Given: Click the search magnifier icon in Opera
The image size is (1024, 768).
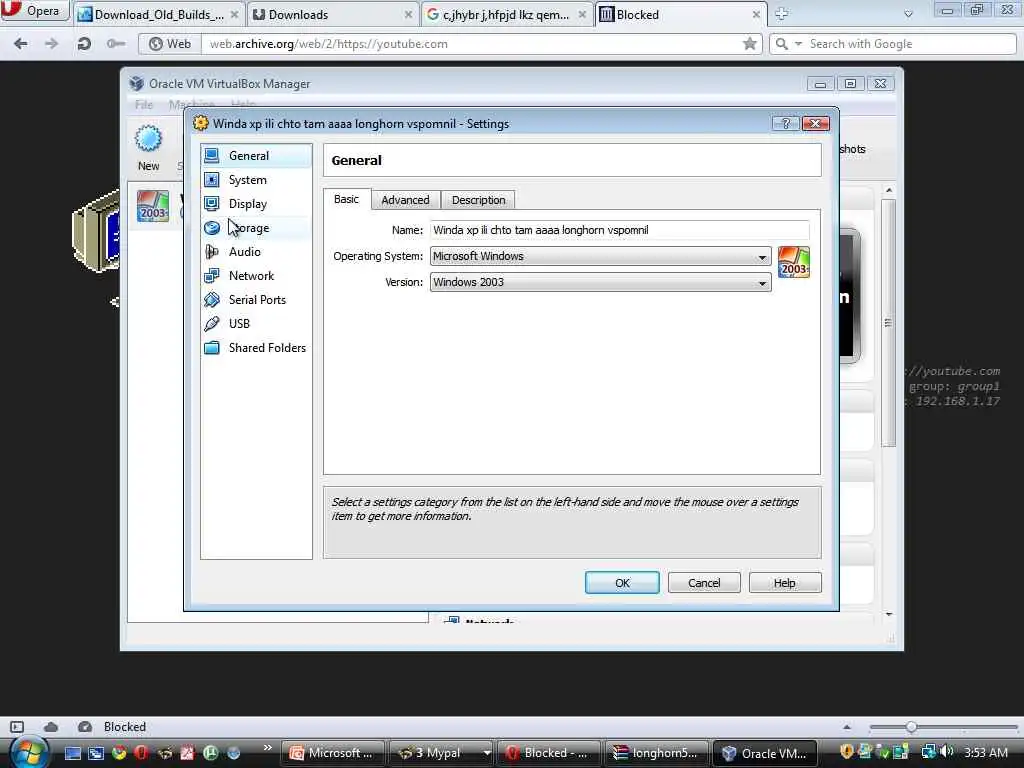Looking at the screenshot, I should click(782, 44).
